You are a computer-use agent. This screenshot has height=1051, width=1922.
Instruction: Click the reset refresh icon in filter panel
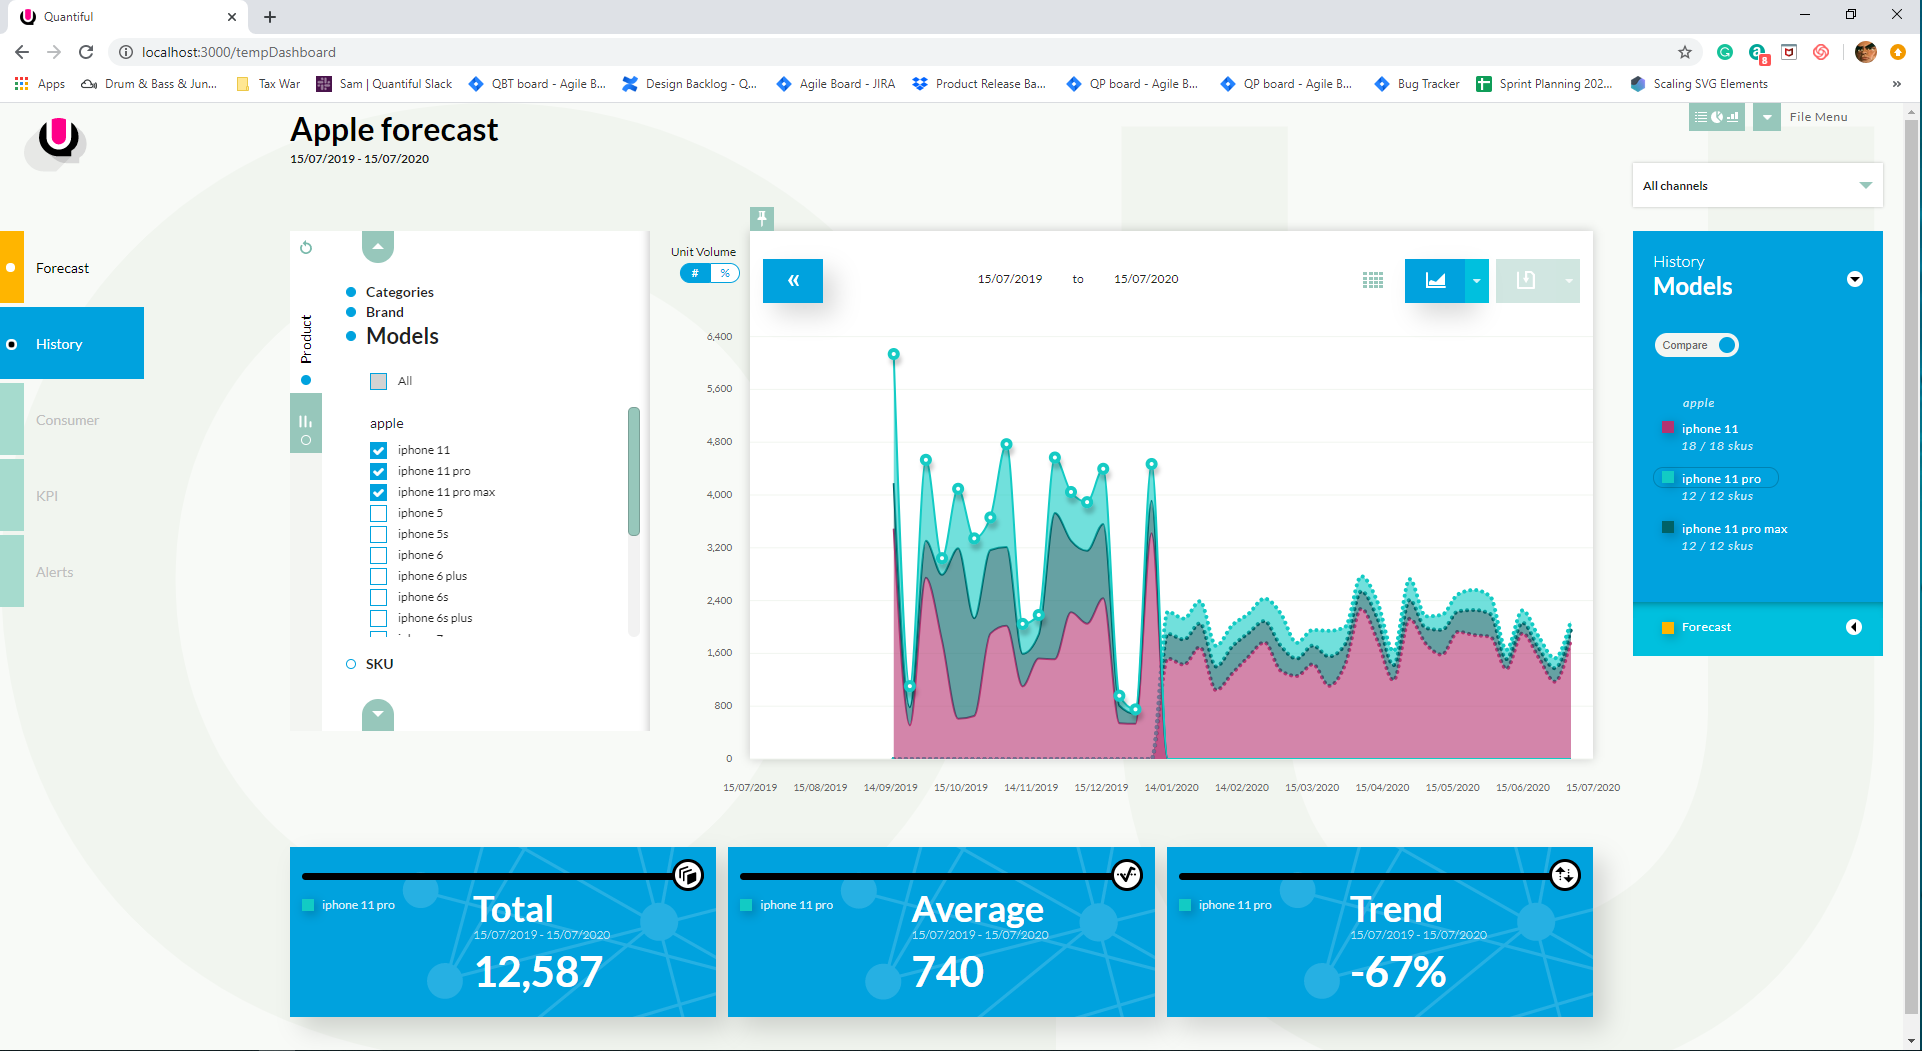click(306, 247)
